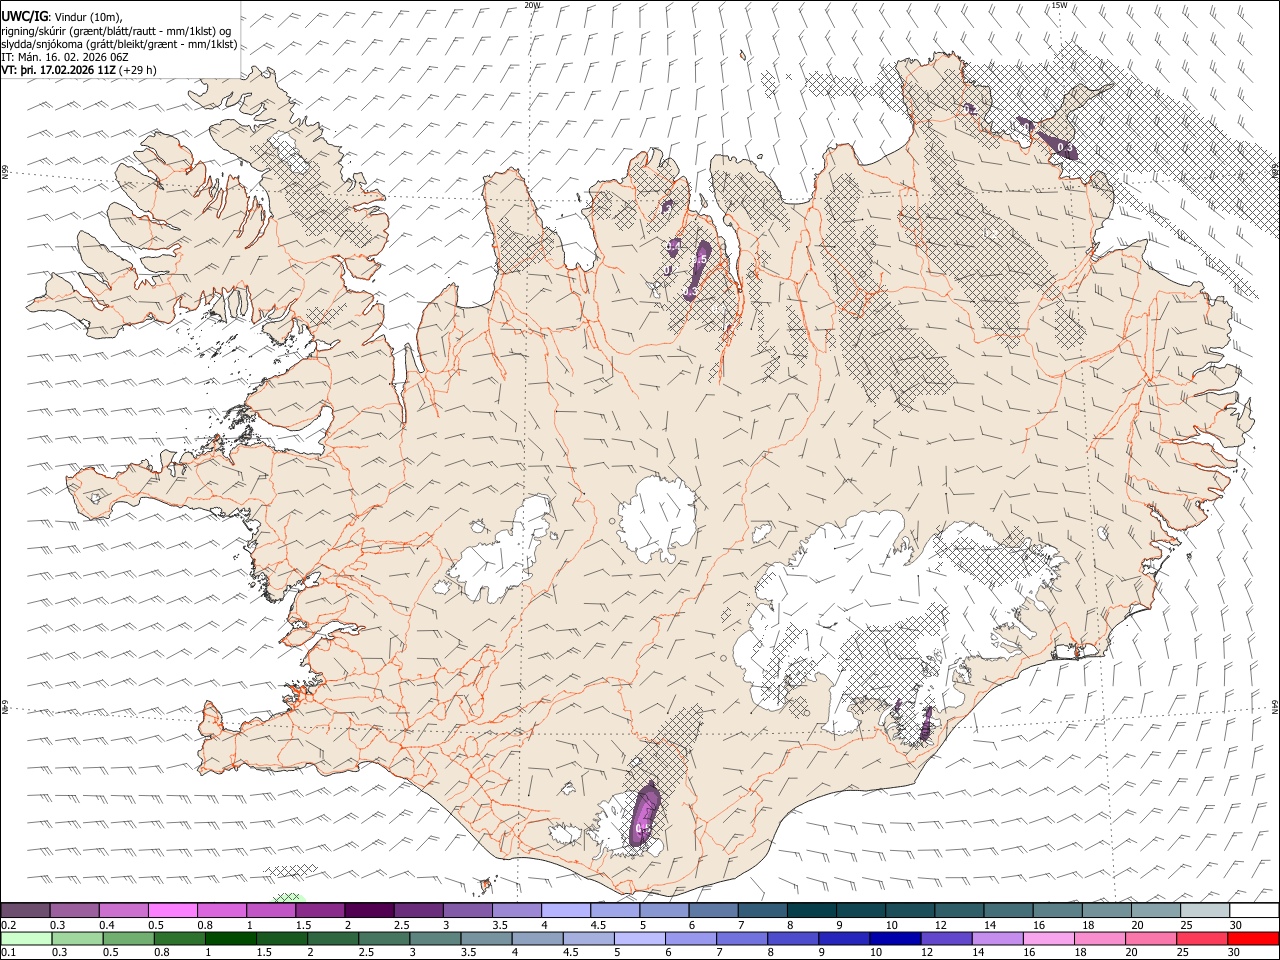The image size is (1280, 960).
Task: Click the small island off the southwest coast
Action: 485,885
